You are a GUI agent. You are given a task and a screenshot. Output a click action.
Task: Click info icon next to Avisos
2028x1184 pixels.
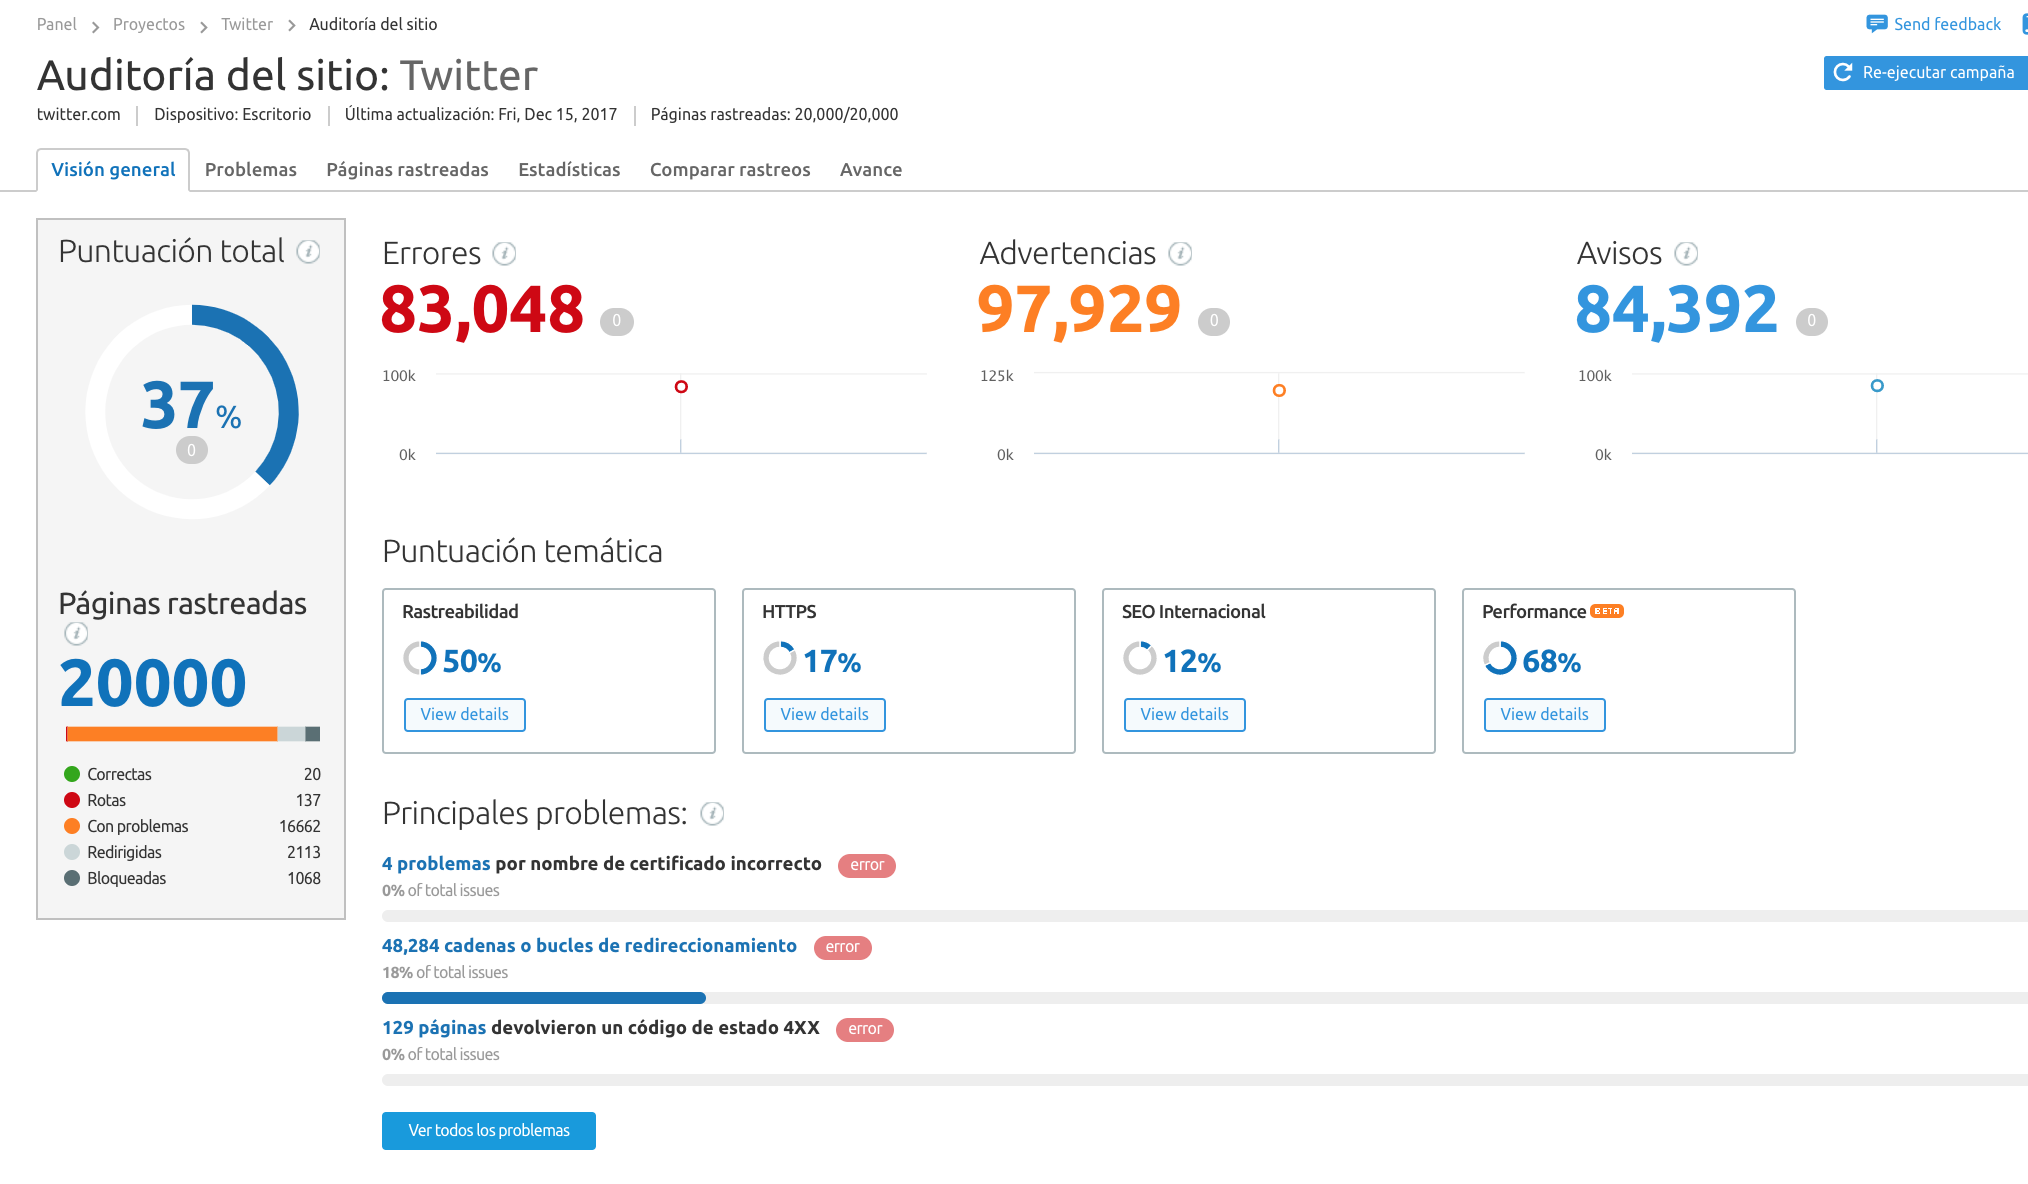pos(1687,254)
